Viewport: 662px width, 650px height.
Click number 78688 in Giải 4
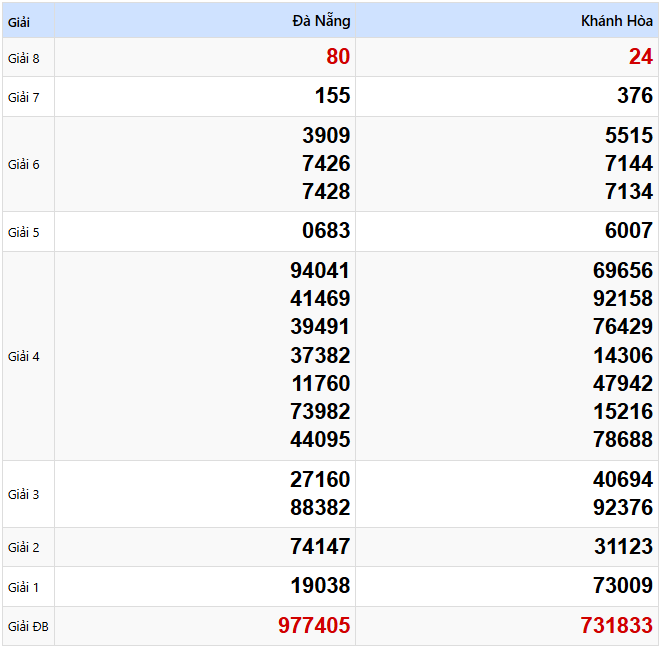click(x=622, y=439)
